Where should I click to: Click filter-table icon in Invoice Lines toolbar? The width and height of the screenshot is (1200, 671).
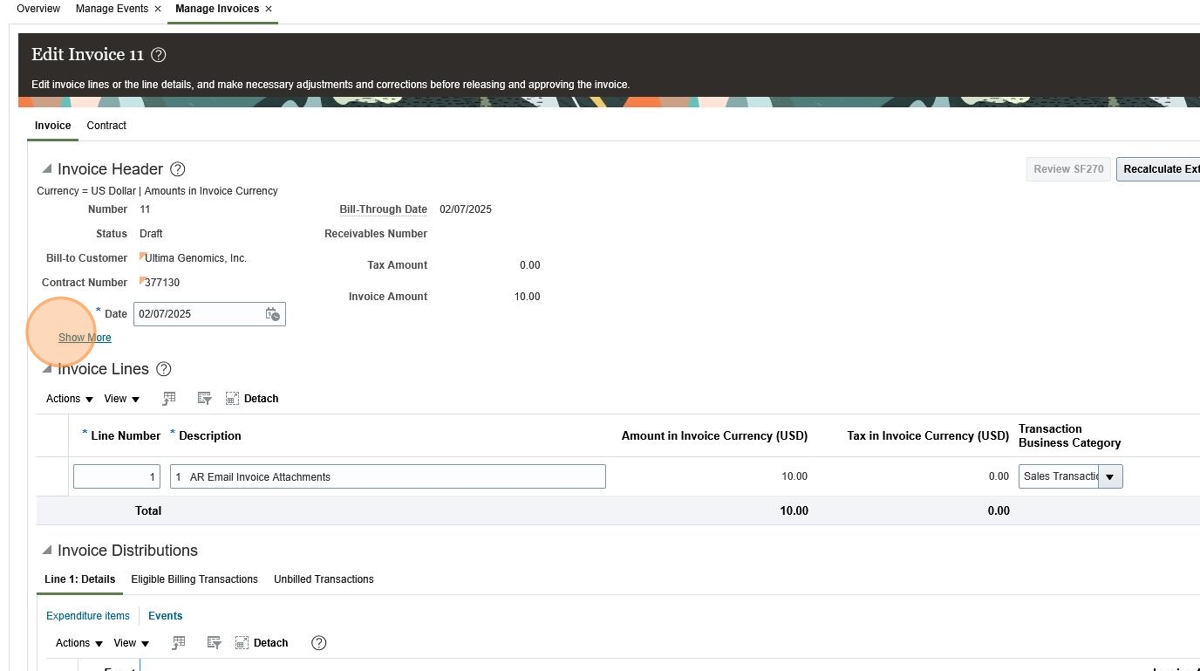(204, 398)
